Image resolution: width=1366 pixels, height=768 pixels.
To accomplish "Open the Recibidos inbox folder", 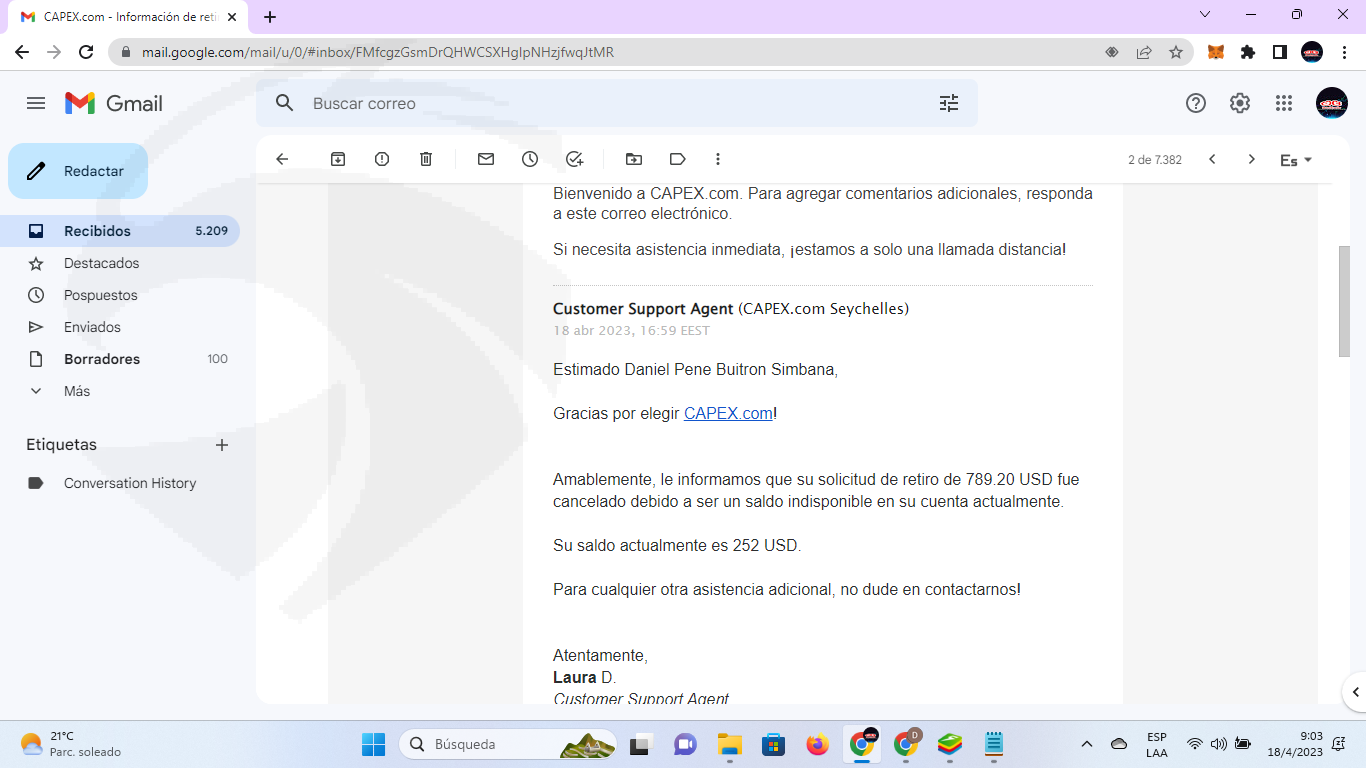I will point(120,231).
